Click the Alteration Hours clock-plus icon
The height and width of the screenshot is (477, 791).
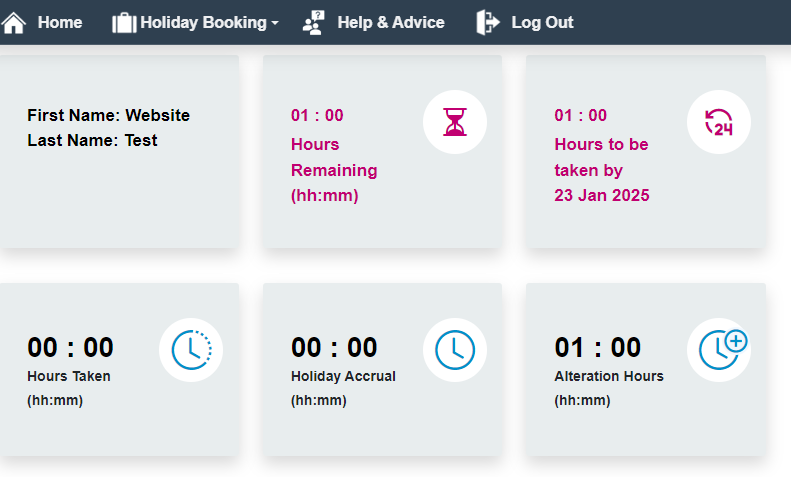click(722, 349)
